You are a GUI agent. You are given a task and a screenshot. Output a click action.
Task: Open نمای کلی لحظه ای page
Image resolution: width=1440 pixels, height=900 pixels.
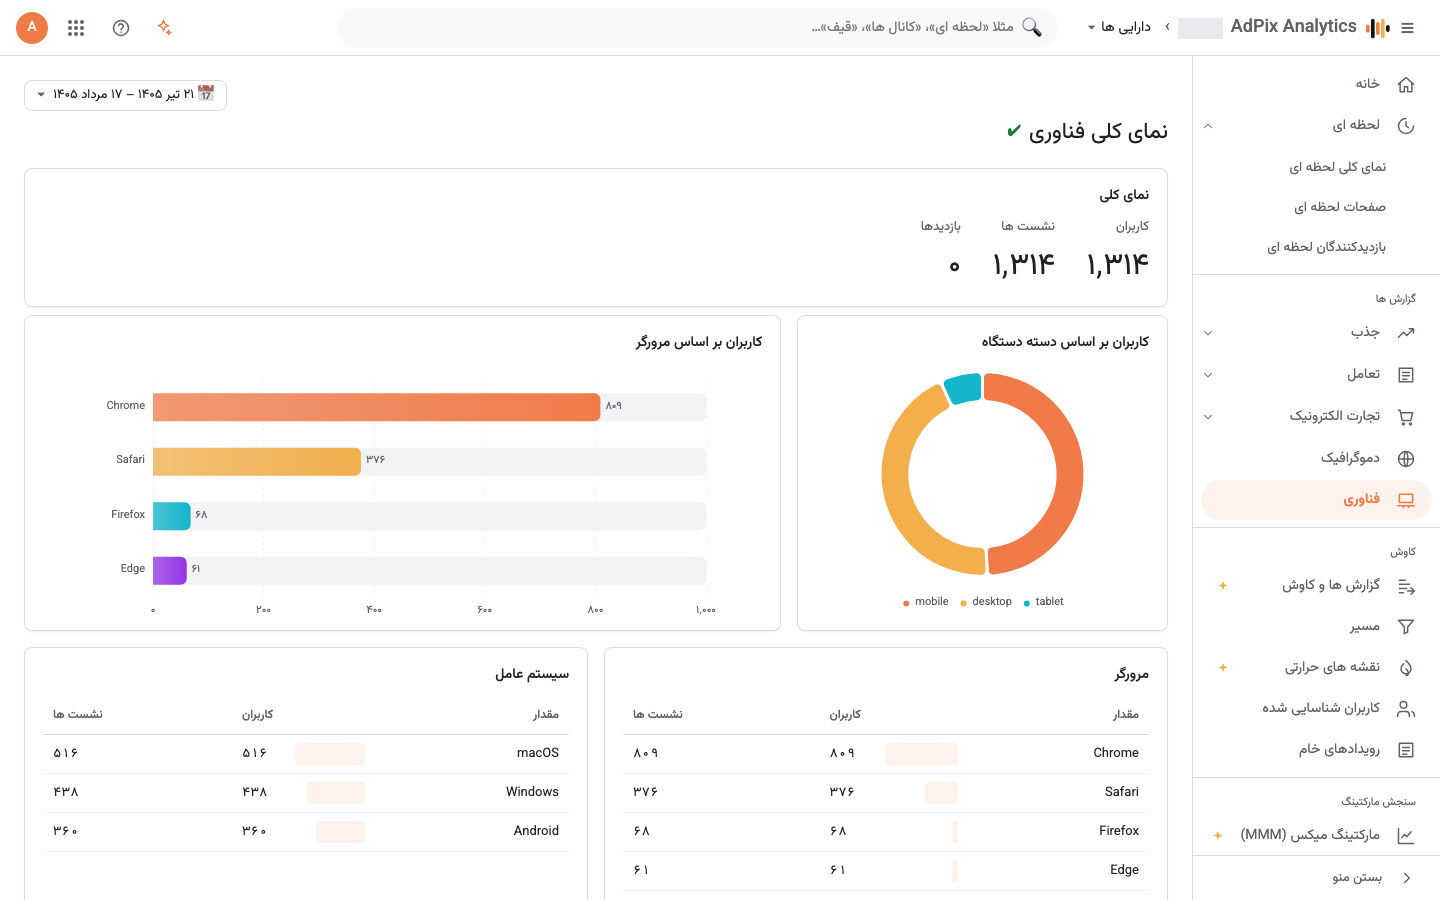1337,167
